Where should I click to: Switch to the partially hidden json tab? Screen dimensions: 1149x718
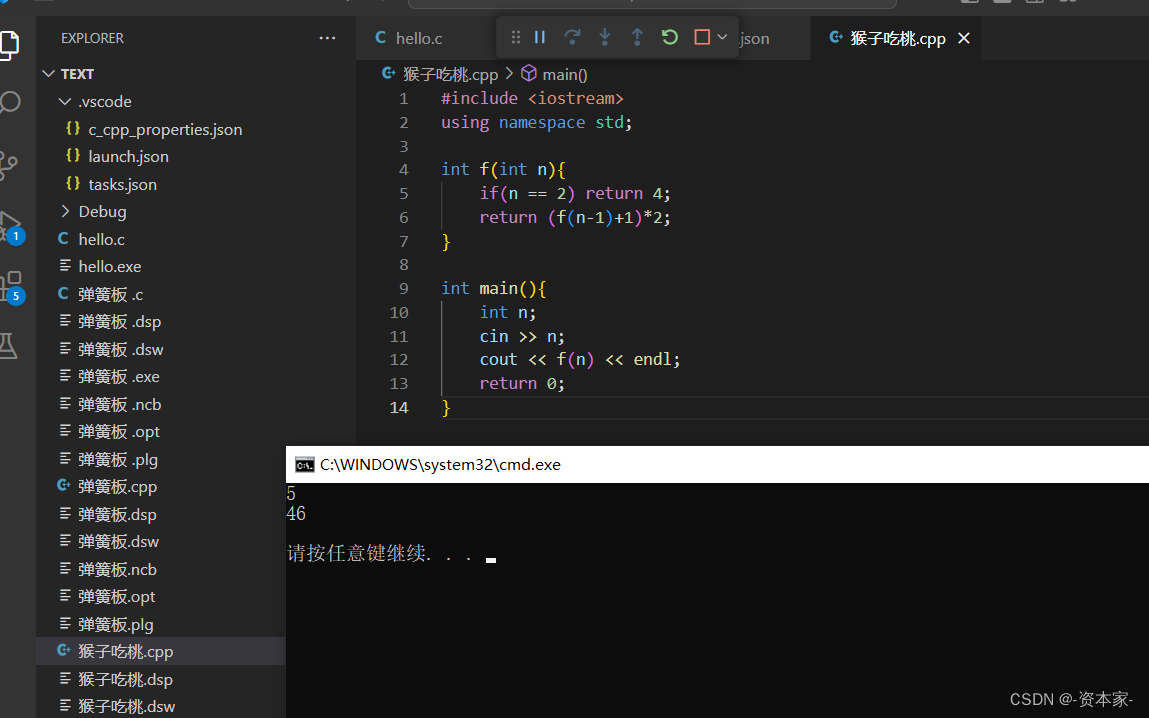click(x=754, y=38)
